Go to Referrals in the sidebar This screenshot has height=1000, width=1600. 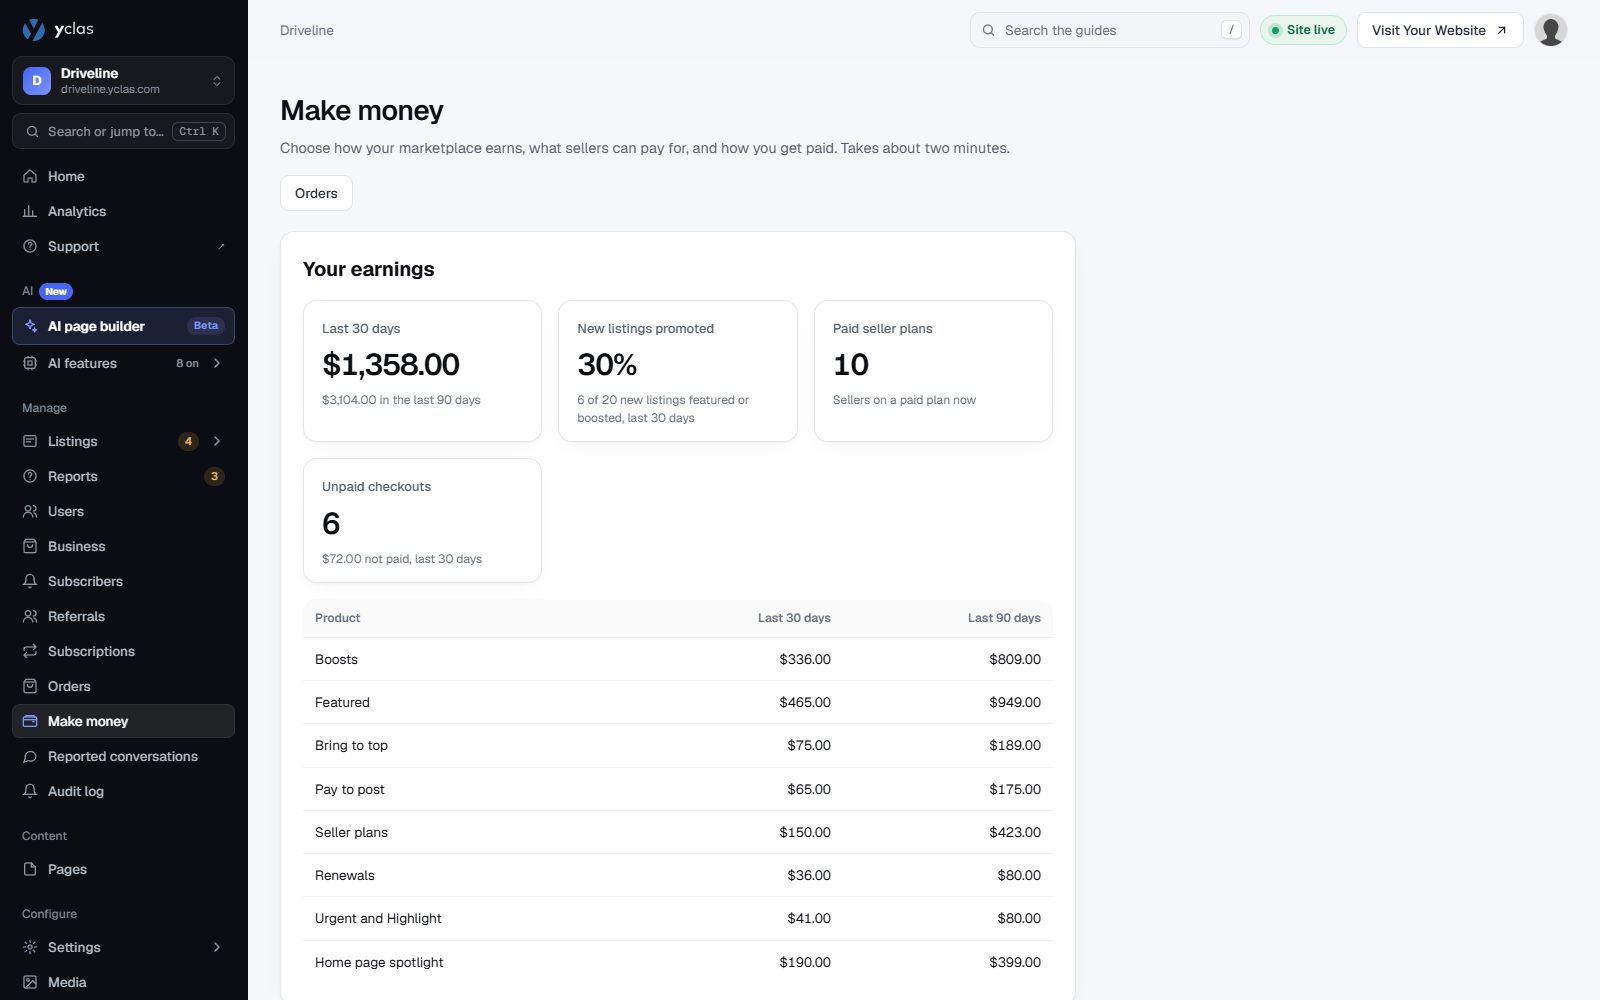pyautogui.click(x=123, y=616)
